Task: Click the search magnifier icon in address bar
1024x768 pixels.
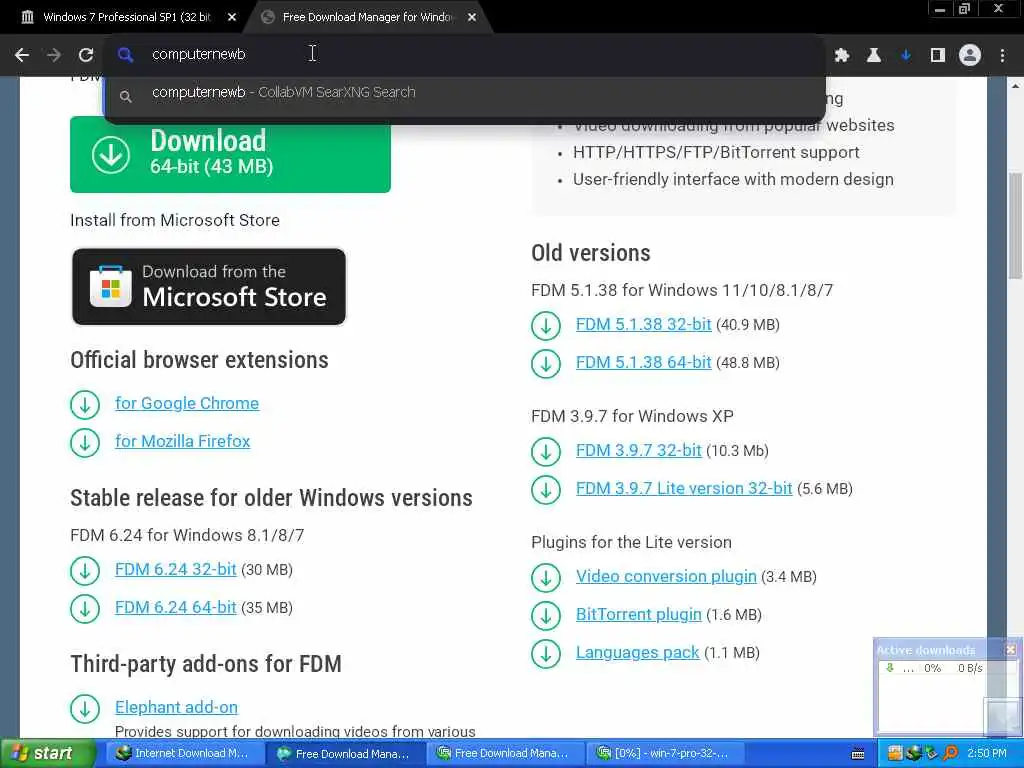Action: click(125, 55)
